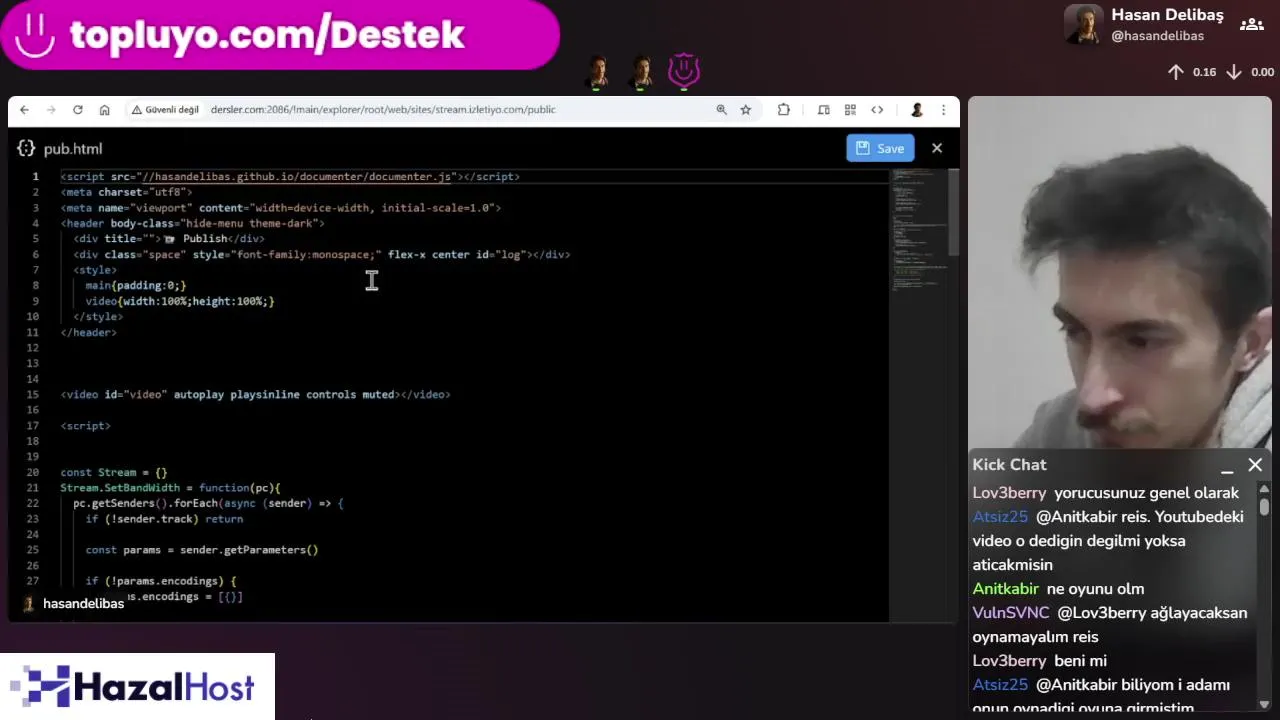This screenshot has width=1280, height=720.
Task: Click the 'if (!sender.track) return' line
Action: coord(164,519)
